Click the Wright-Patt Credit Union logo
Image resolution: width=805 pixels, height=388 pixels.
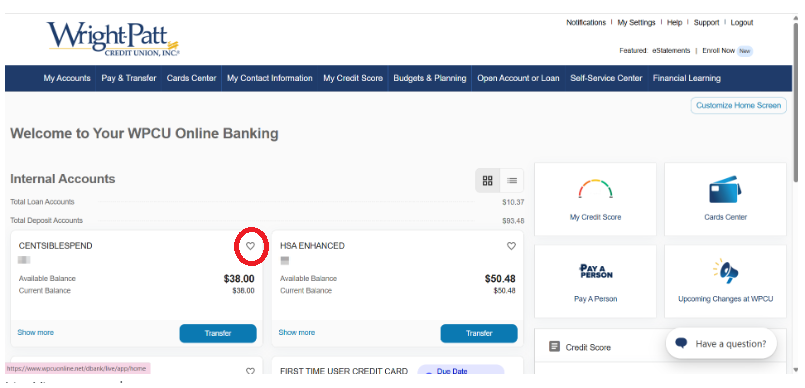pos(113,38)
